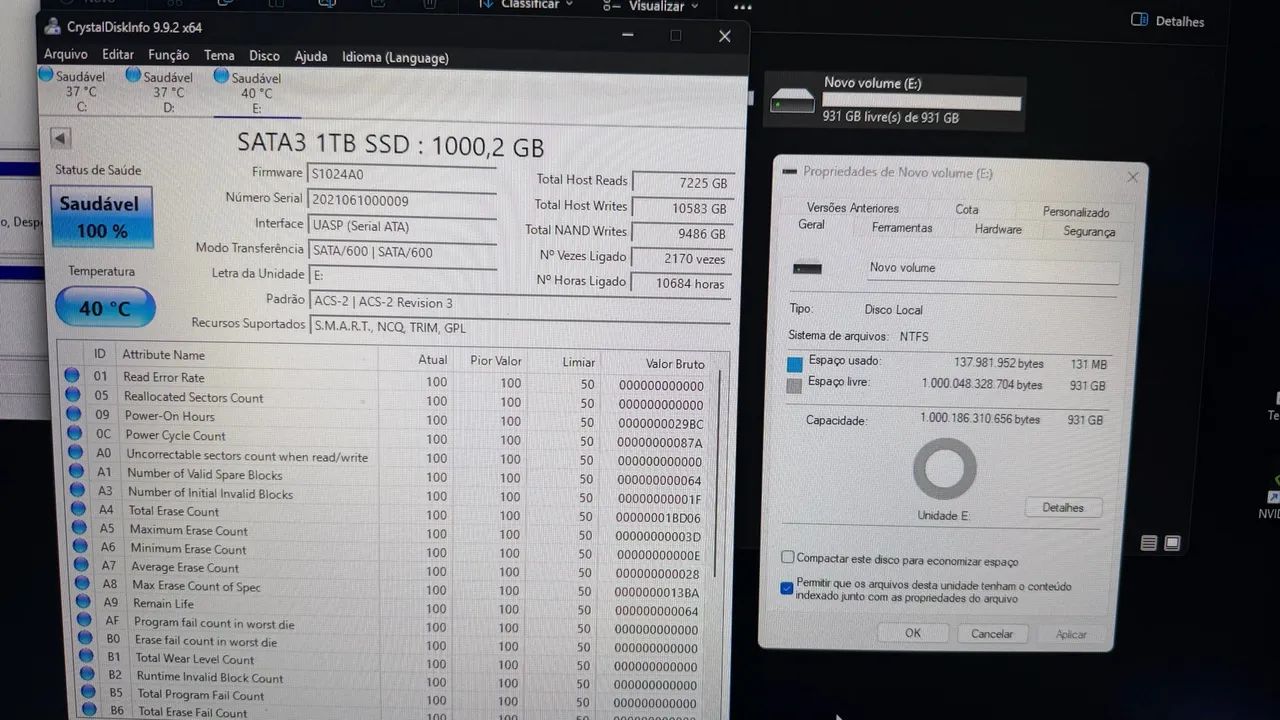Click the CrystalDiskInfo title bar icon
This screenshot has width=1280, height=720.
(52, 26)
